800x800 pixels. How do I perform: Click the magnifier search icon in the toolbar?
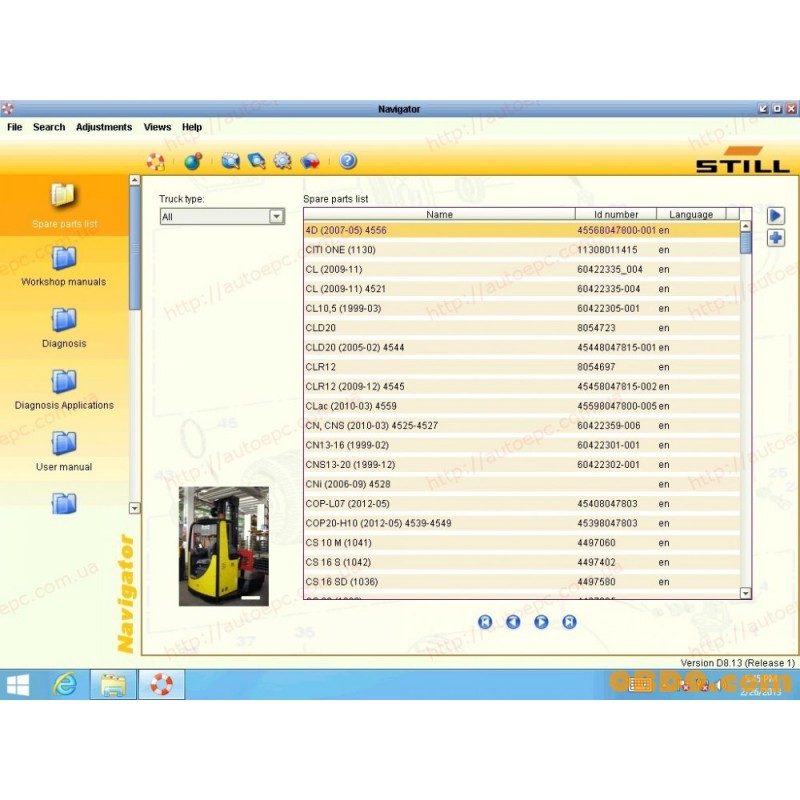257,161
